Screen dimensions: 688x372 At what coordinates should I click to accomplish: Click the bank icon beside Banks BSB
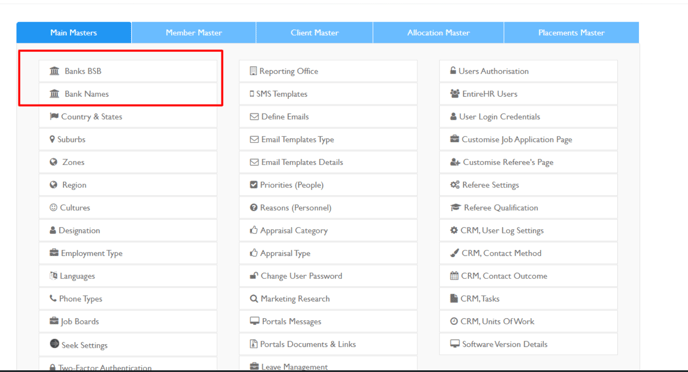54,71
